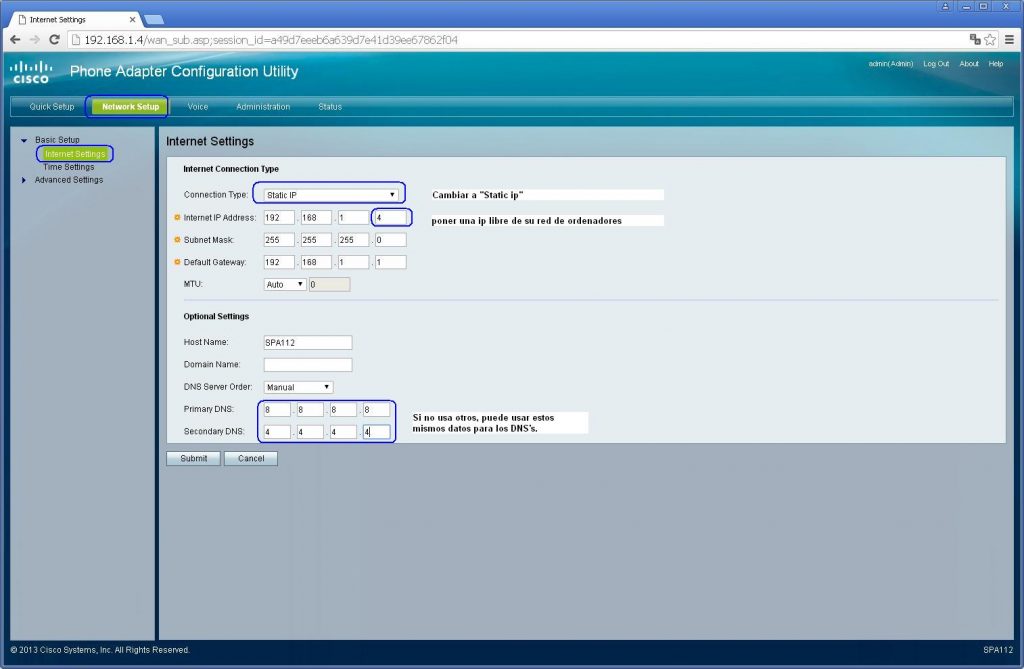This screenshot has height=669, width=1024.
Task: Switch to the Administration tab
Action: click(x=262, y=106)
